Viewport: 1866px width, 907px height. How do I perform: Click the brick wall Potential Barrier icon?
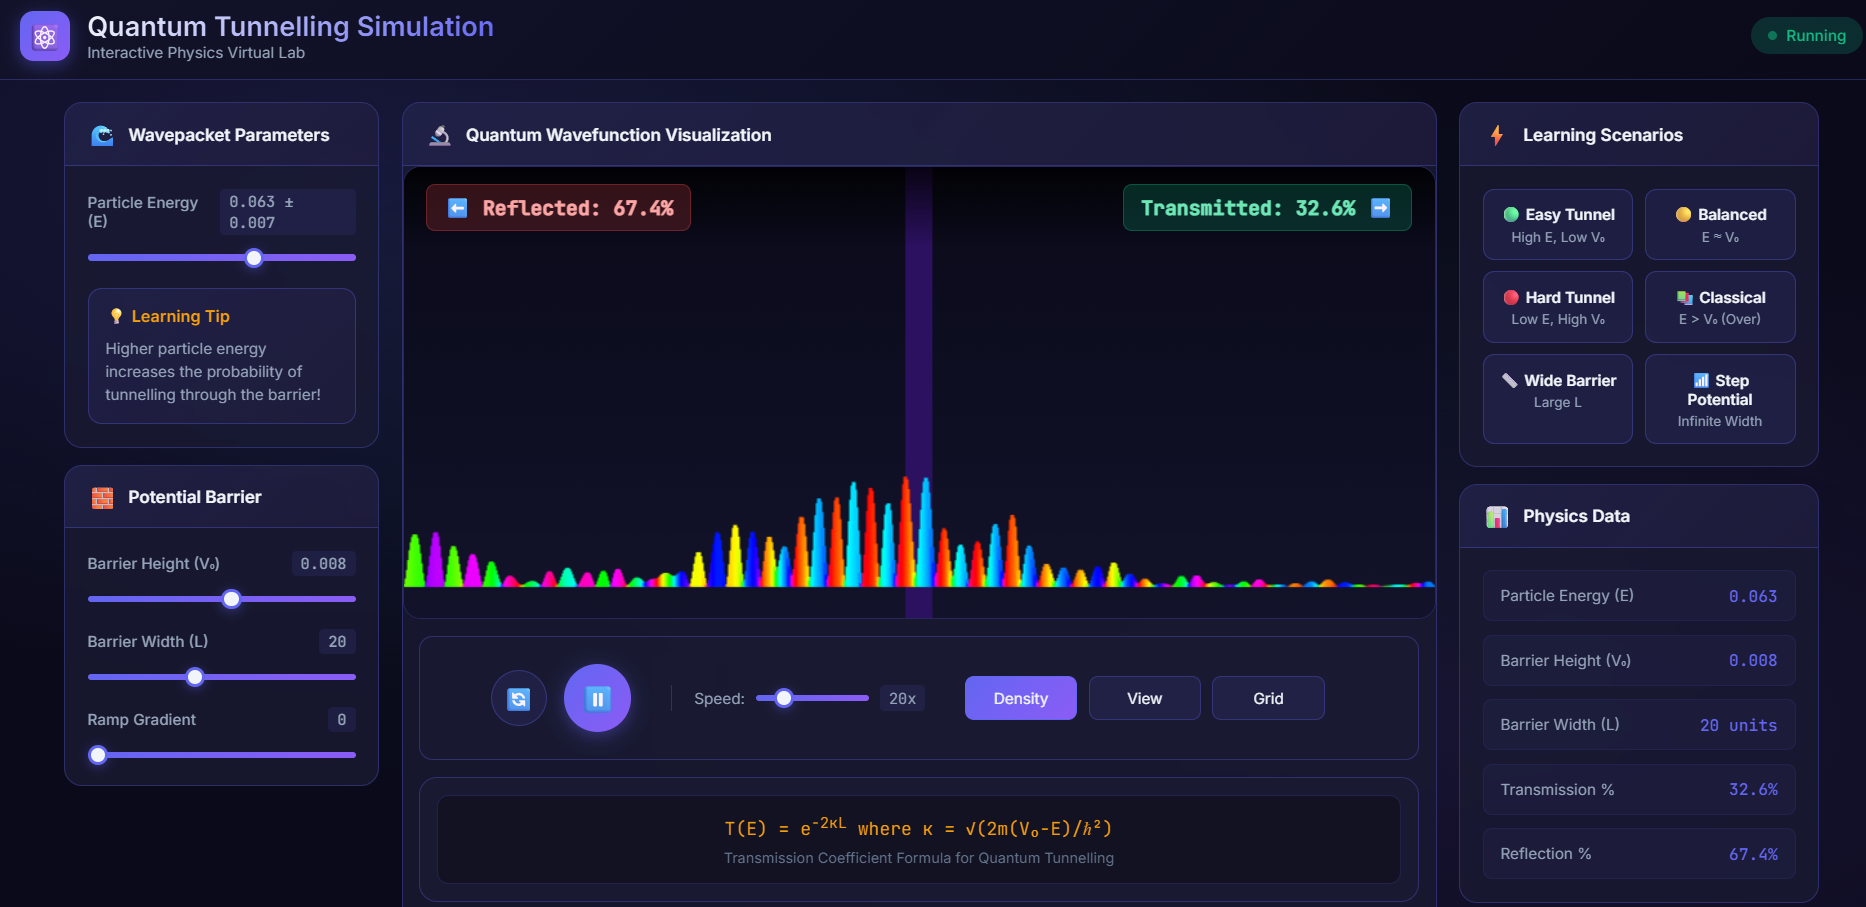(x=102, y=498)
